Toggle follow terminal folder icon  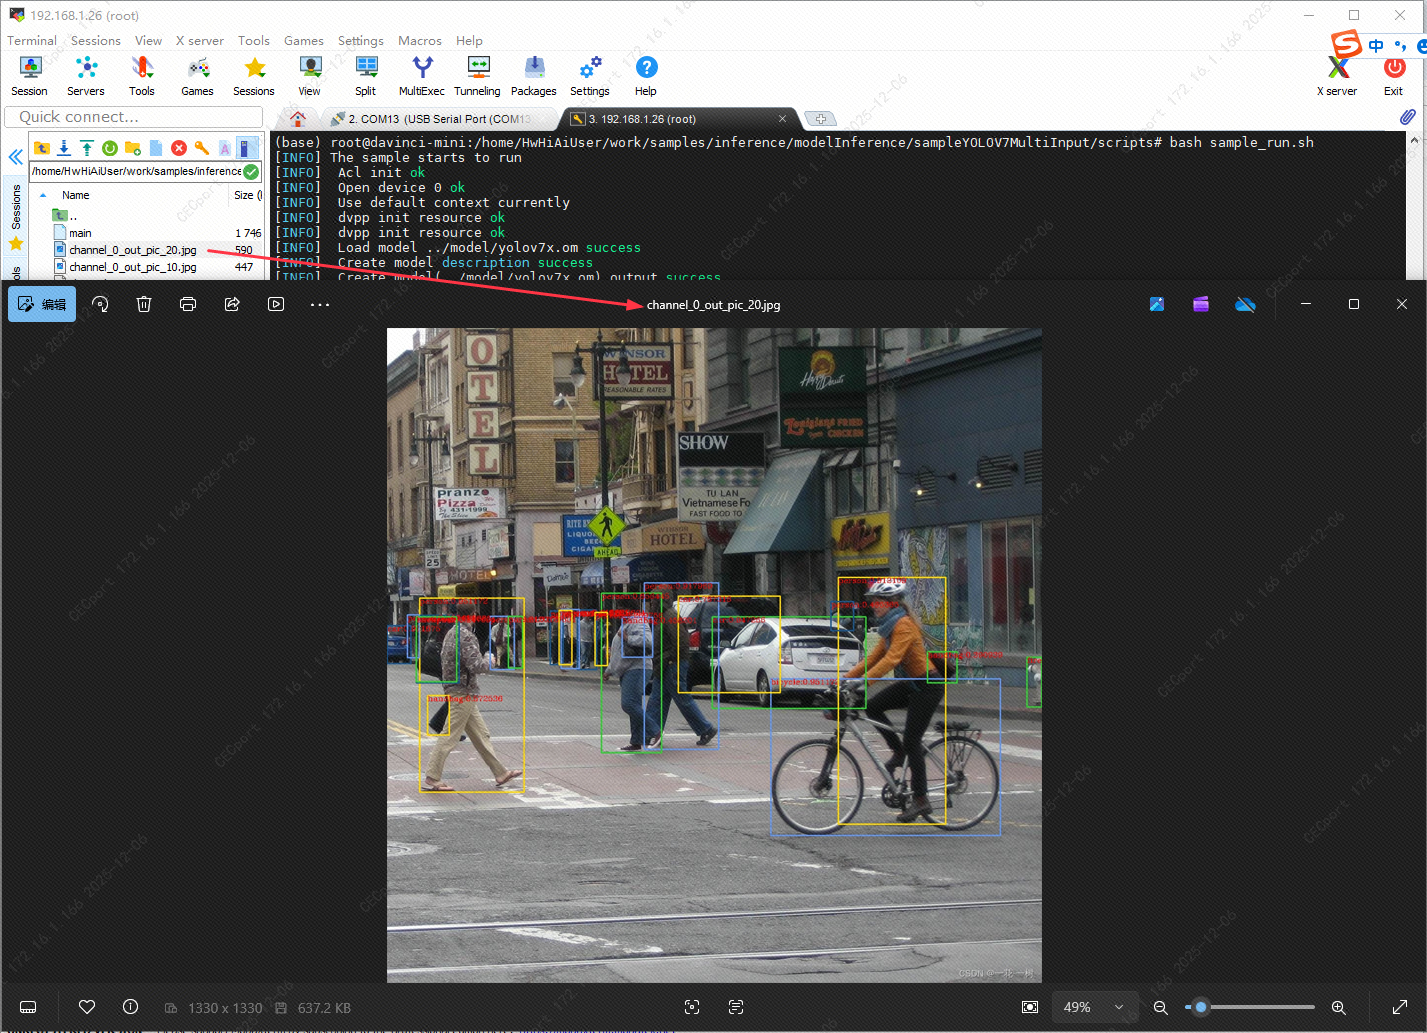[247, 148]
